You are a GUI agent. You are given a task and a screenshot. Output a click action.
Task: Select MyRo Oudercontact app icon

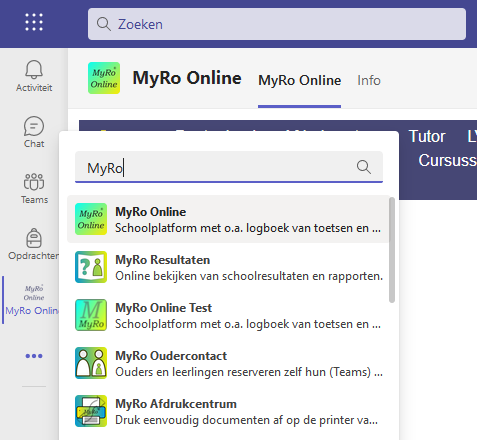coord(91,363)
